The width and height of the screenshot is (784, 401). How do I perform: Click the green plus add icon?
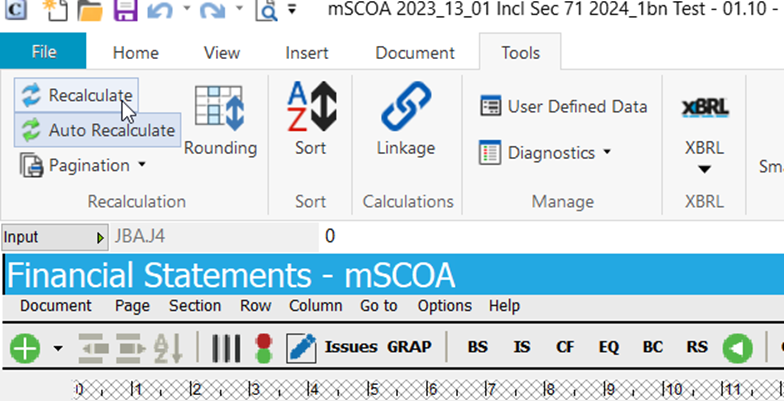(x=26, y=348)
